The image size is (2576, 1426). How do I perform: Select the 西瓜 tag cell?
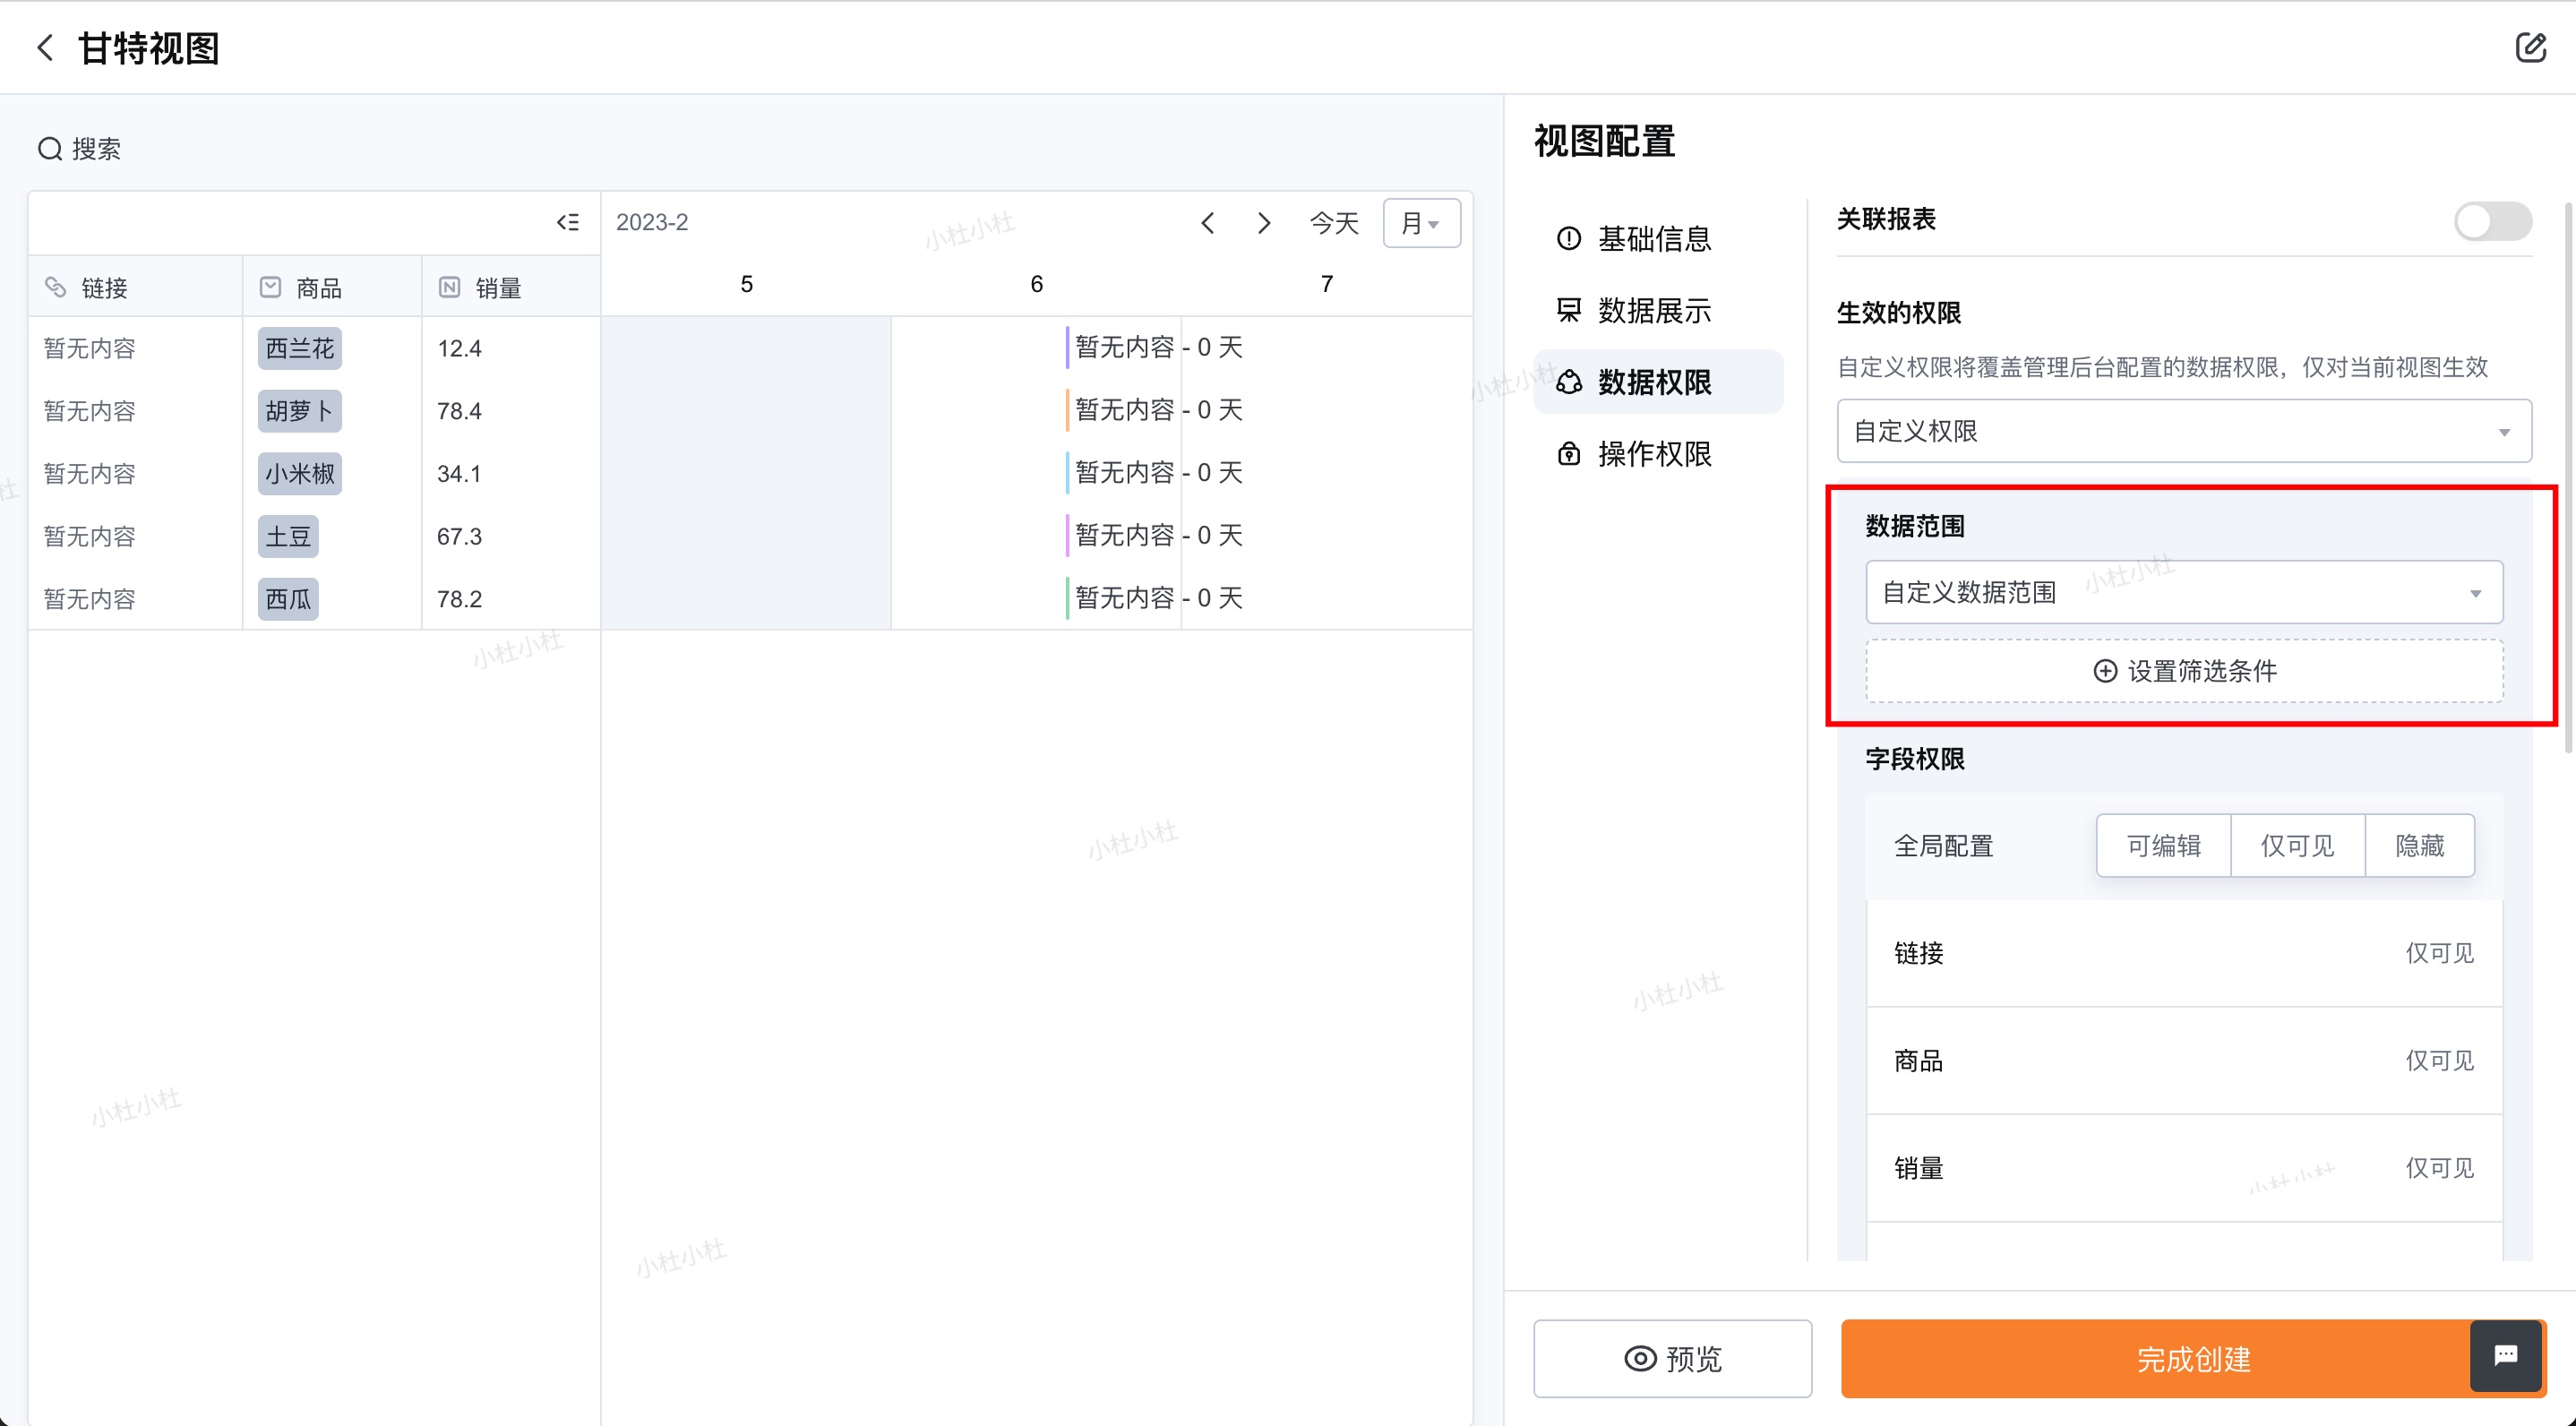[288, 599]
